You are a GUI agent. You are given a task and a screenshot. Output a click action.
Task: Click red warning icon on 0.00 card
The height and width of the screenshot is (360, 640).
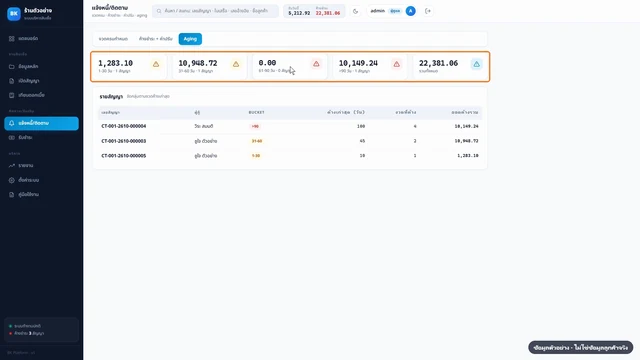(316, 64)
